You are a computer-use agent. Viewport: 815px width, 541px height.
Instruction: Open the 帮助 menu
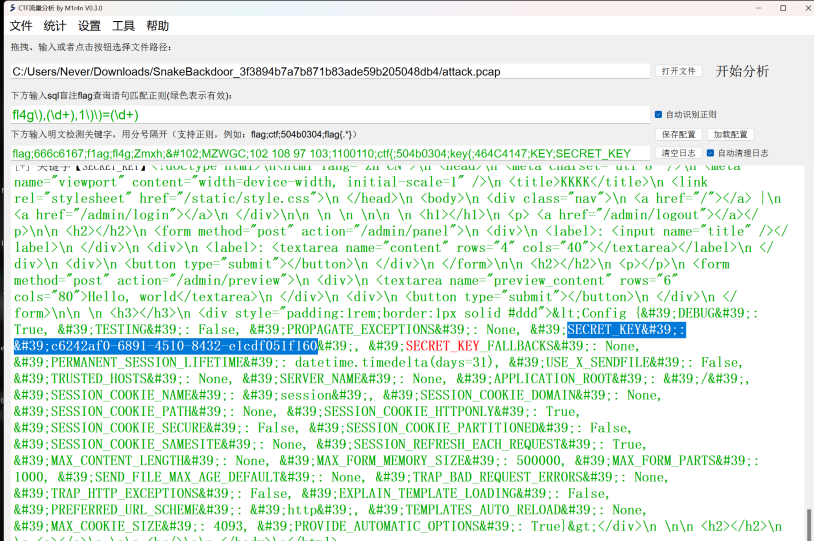click(x=157, y=26)
